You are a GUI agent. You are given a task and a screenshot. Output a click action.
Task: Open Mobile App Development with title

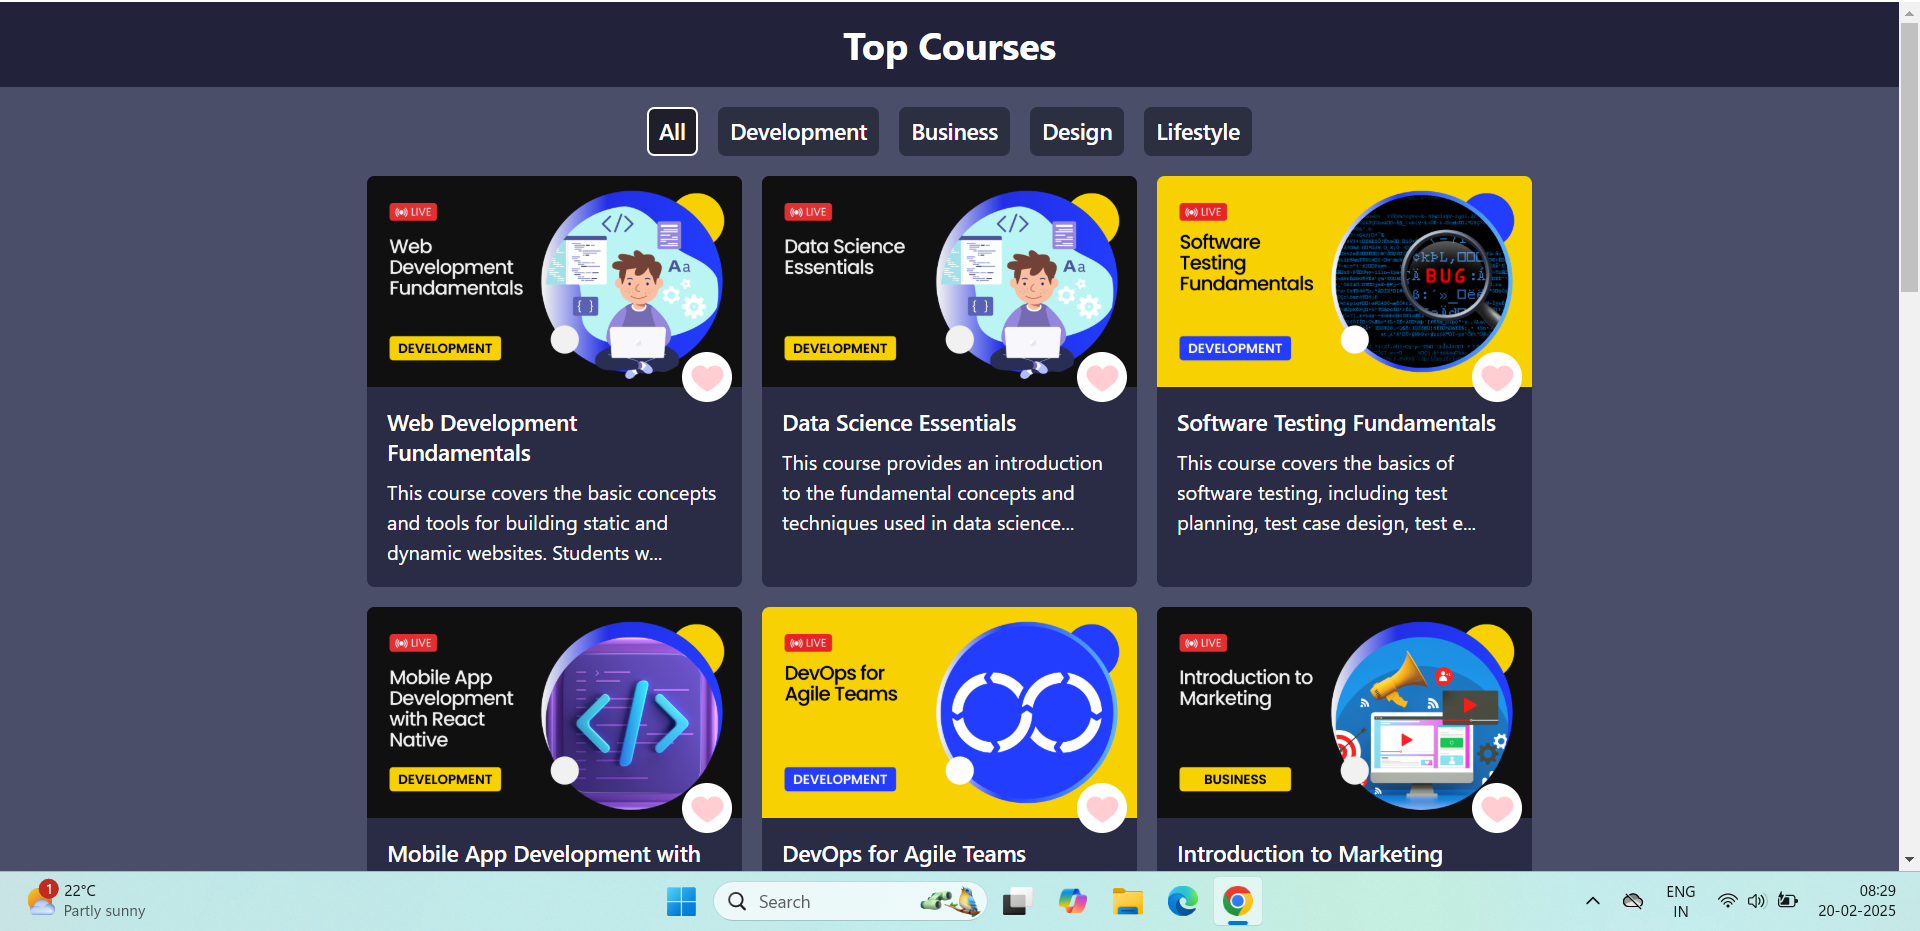pos(544,854)
